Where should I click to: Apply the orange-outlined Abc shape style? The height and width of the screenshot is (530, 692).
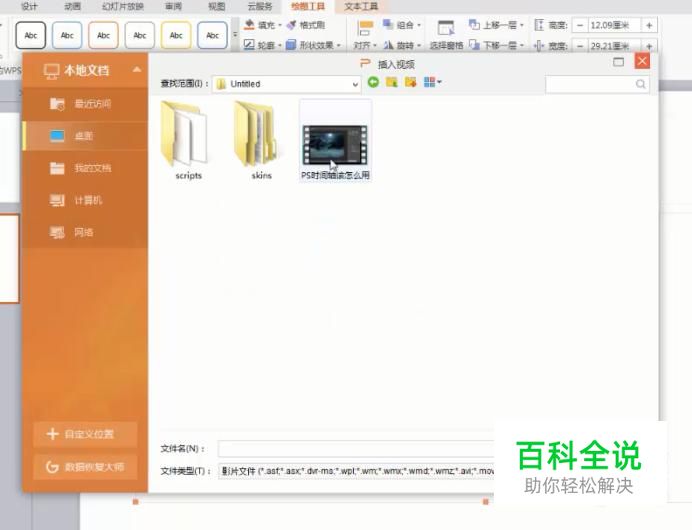point(103,35)
